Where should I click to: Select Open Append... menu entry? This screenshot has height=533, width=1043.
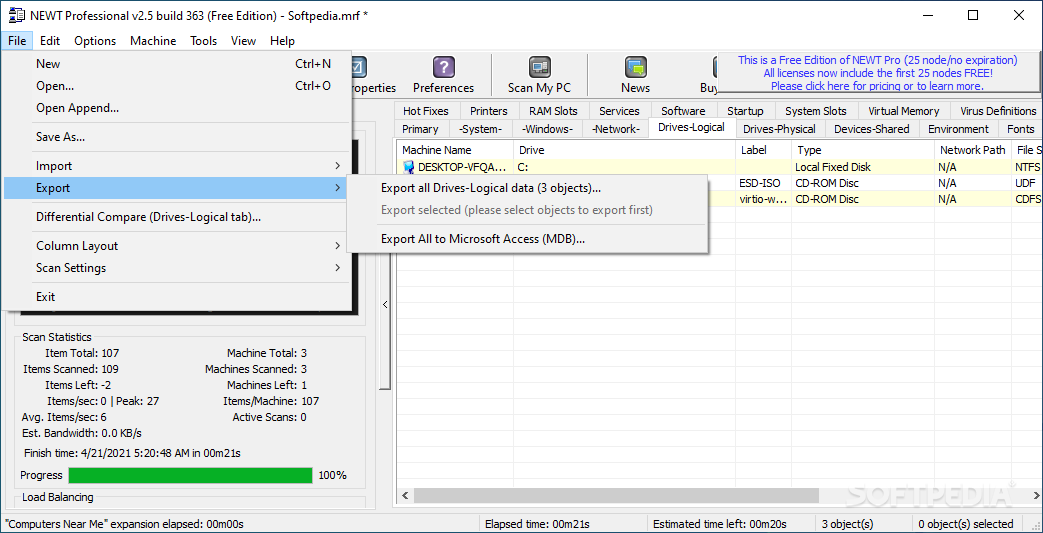[176, 108]
